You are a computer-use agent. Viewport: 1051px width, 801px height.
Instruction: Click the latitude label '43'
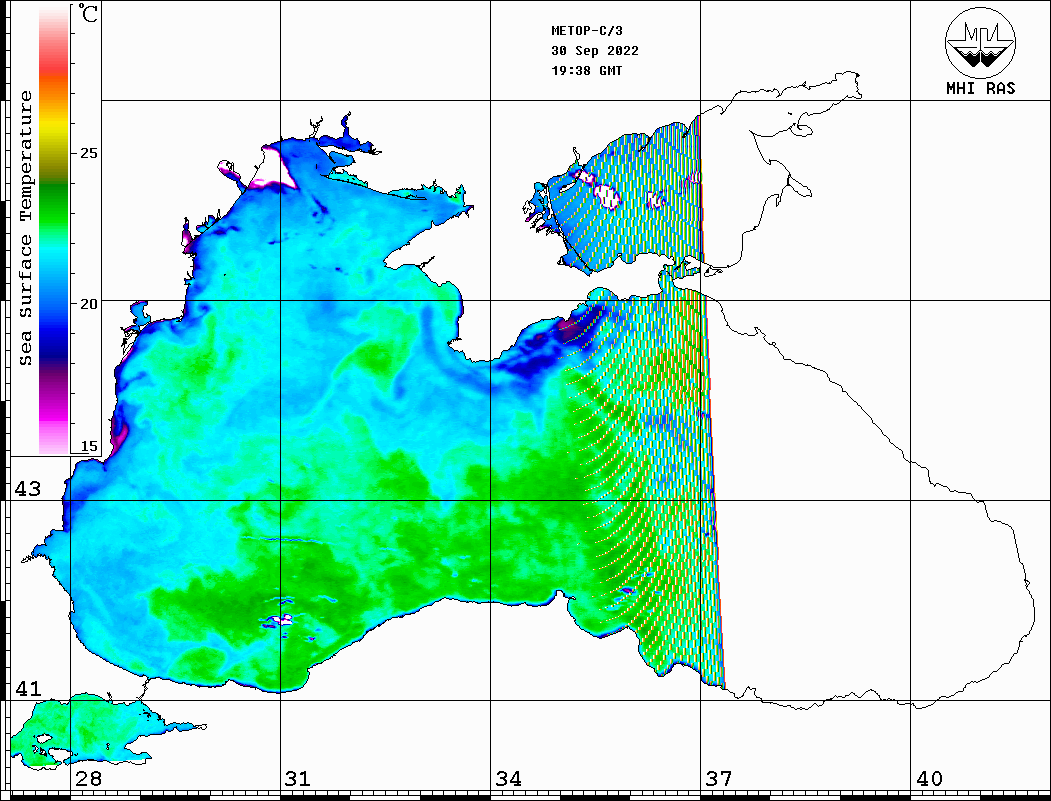click(x=28, y=489)
